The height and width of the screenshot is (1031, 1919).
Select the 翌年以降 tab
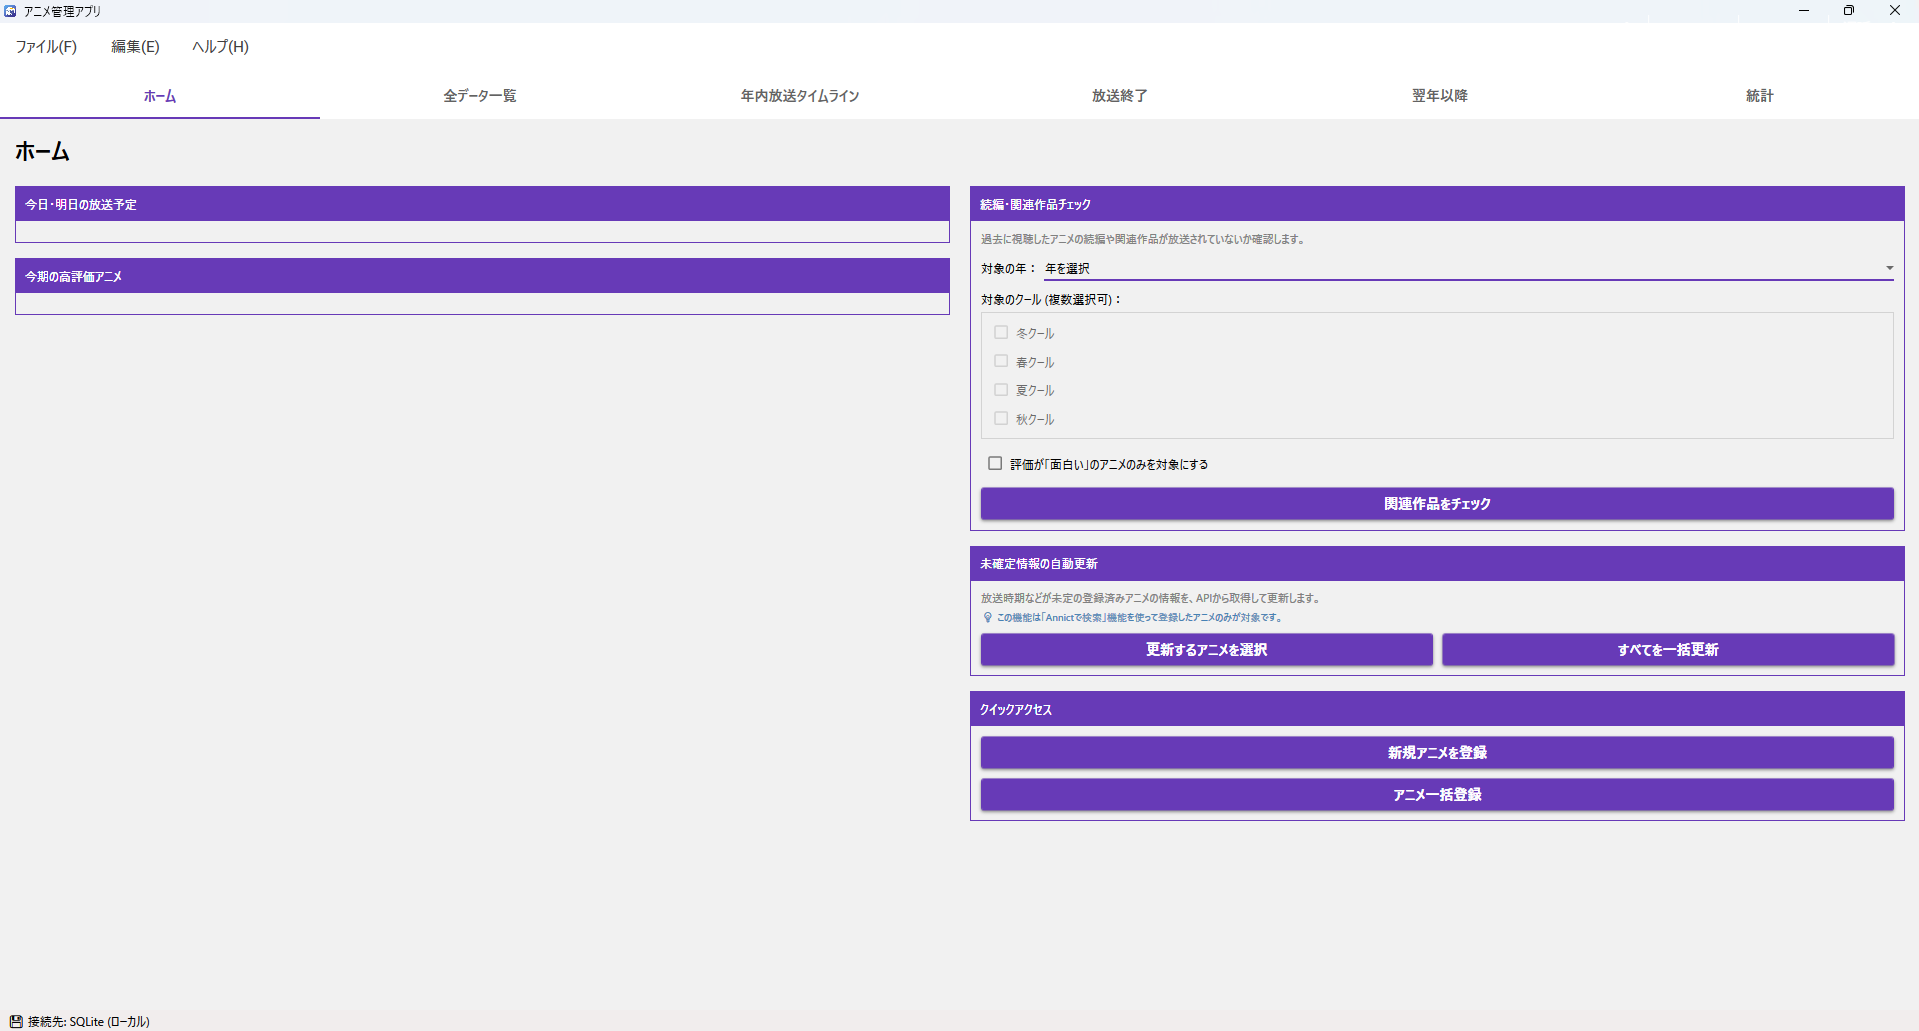1440,96
